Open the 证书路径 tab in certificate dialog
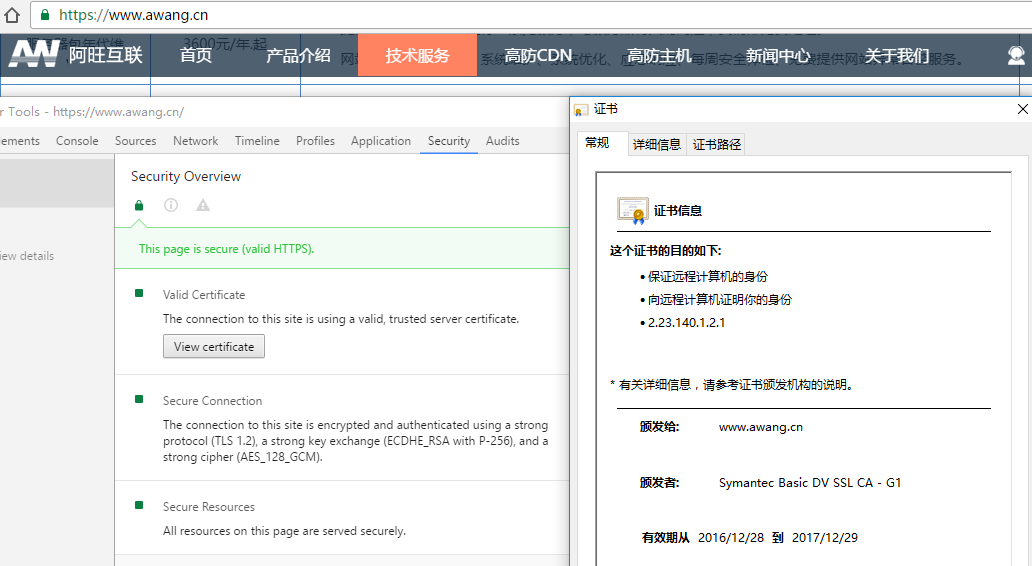1032x566 pixels. point(717,144)
